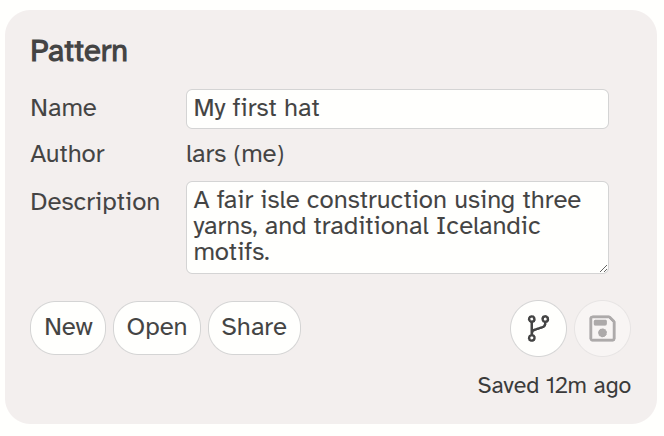Click the fork pattern branch icon

coord(538,328)
